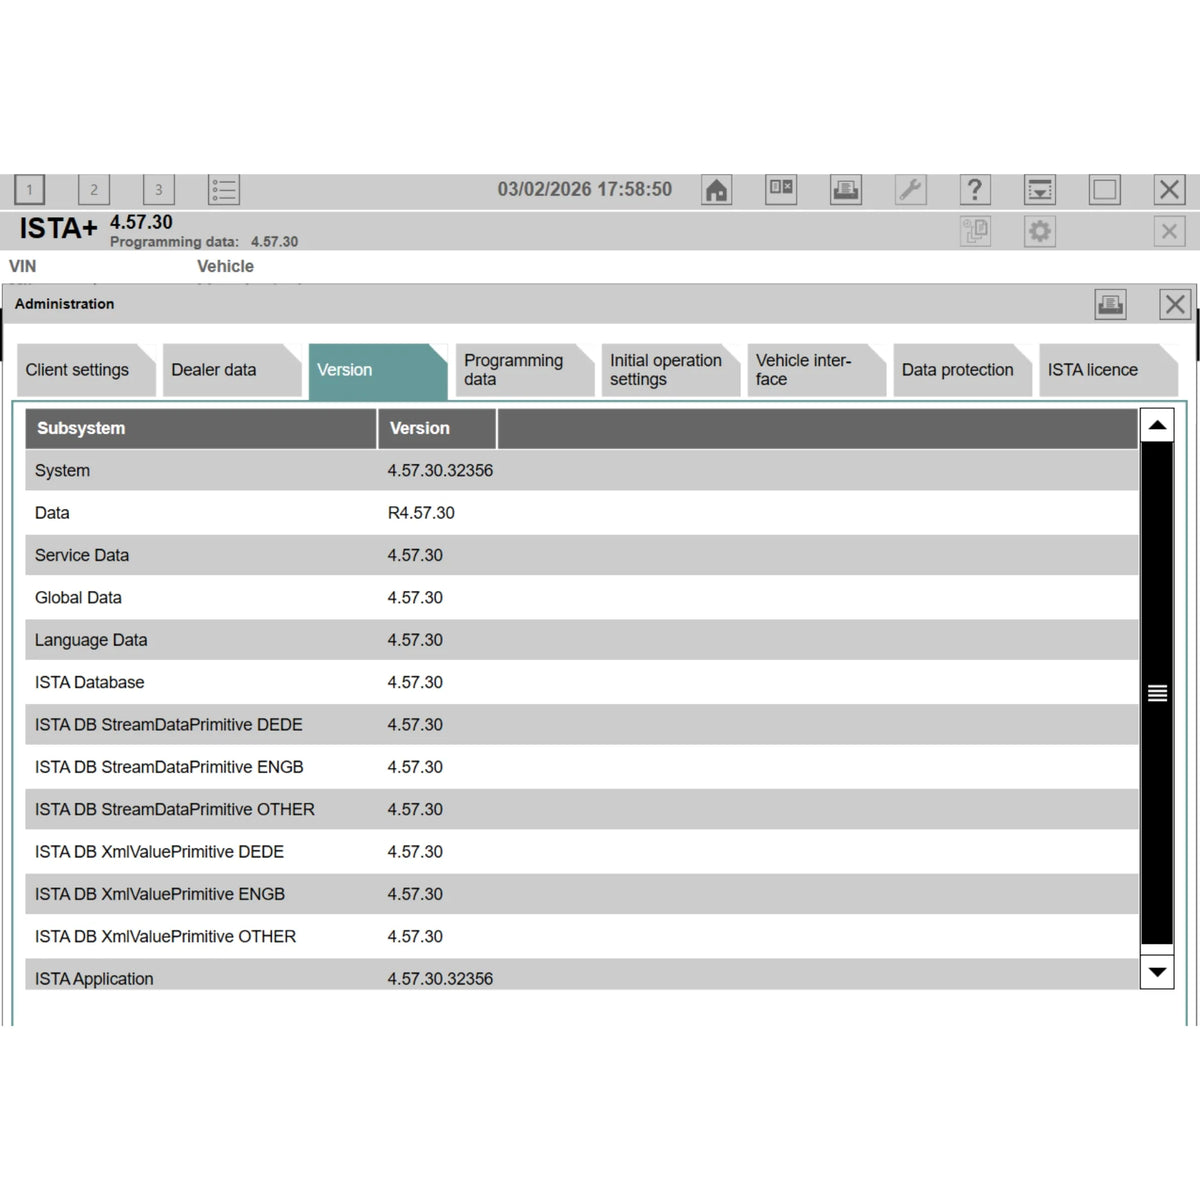Print the Administration dialog contents
This screenshot has width=1200, height=1200.
point(1110,304)
